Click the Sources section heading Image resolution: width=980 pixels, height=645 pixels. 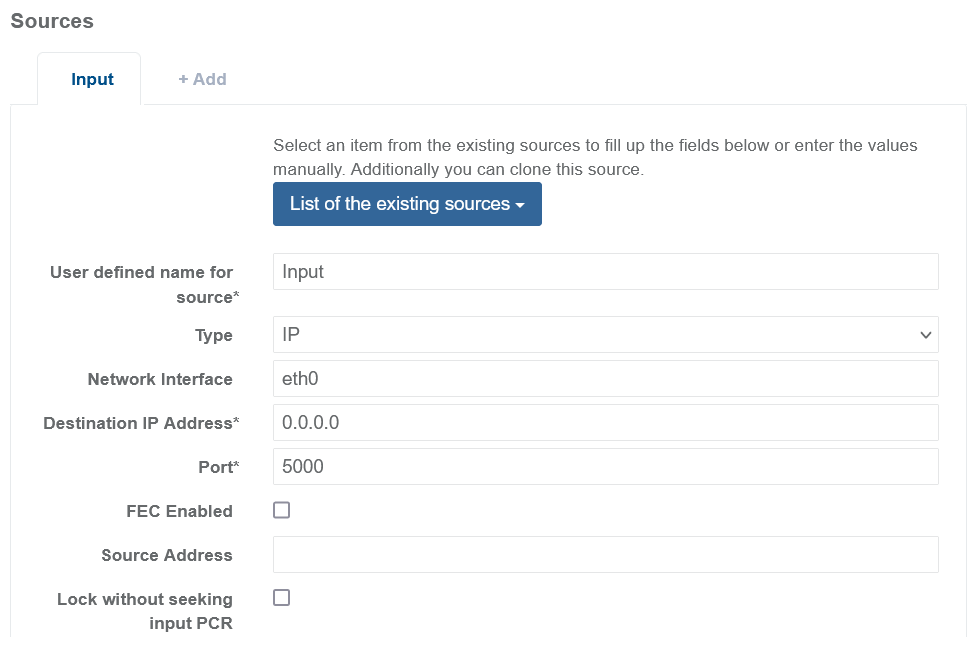pyautogui.click(x=52, y=21)
